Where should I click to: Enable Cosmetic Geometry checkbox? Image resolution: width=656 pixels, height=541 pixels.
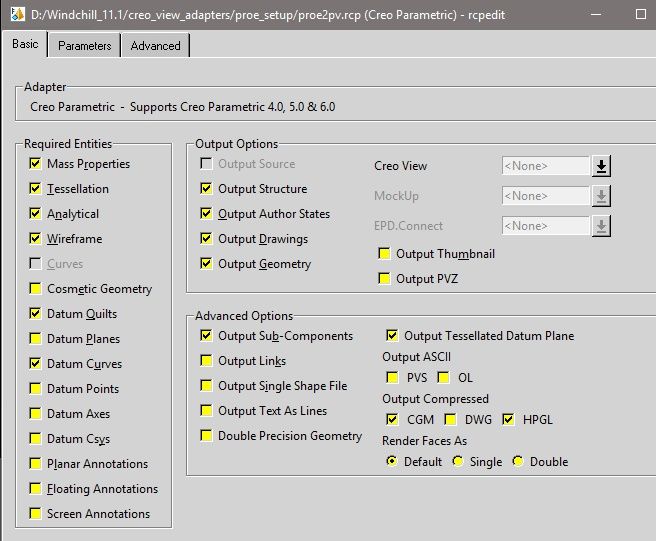pyautogui.click(x=36, y=289)
